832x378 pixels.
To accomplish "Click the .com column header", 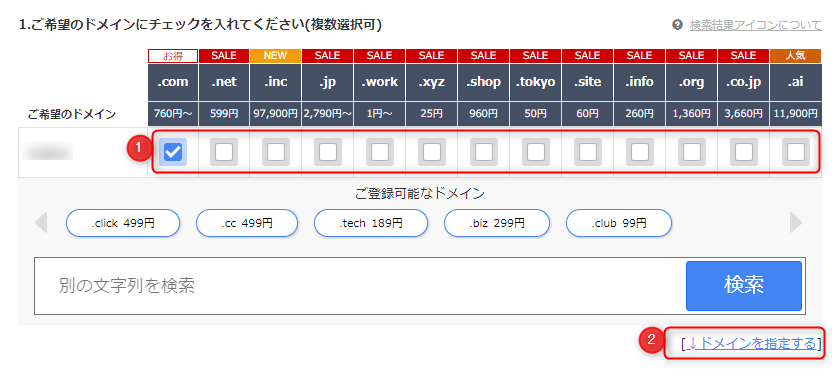I will [173, 82].
